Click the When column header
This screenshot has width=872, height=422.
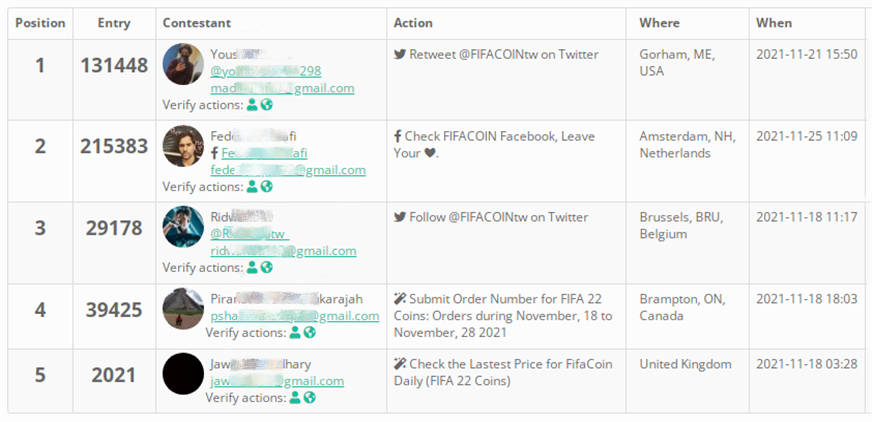coord(774,23)
